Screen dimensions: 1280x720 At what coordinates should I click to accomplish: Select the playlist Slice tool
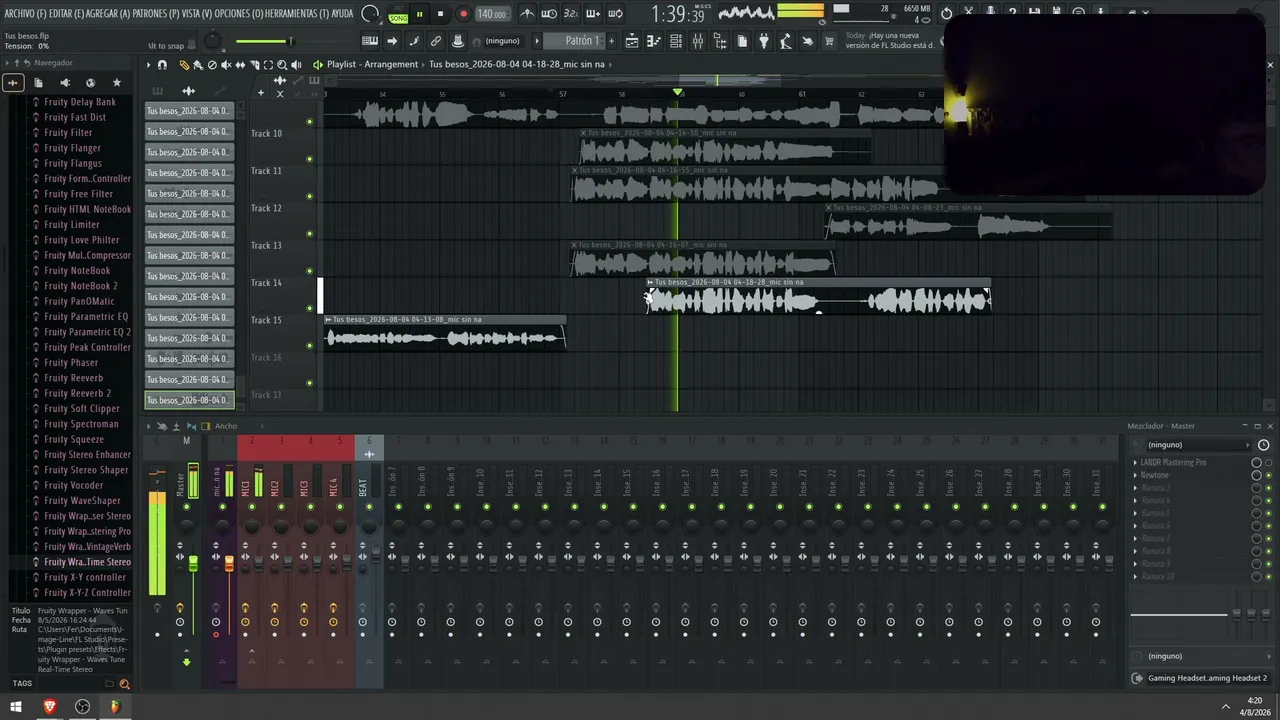click(x=254, y=65)
